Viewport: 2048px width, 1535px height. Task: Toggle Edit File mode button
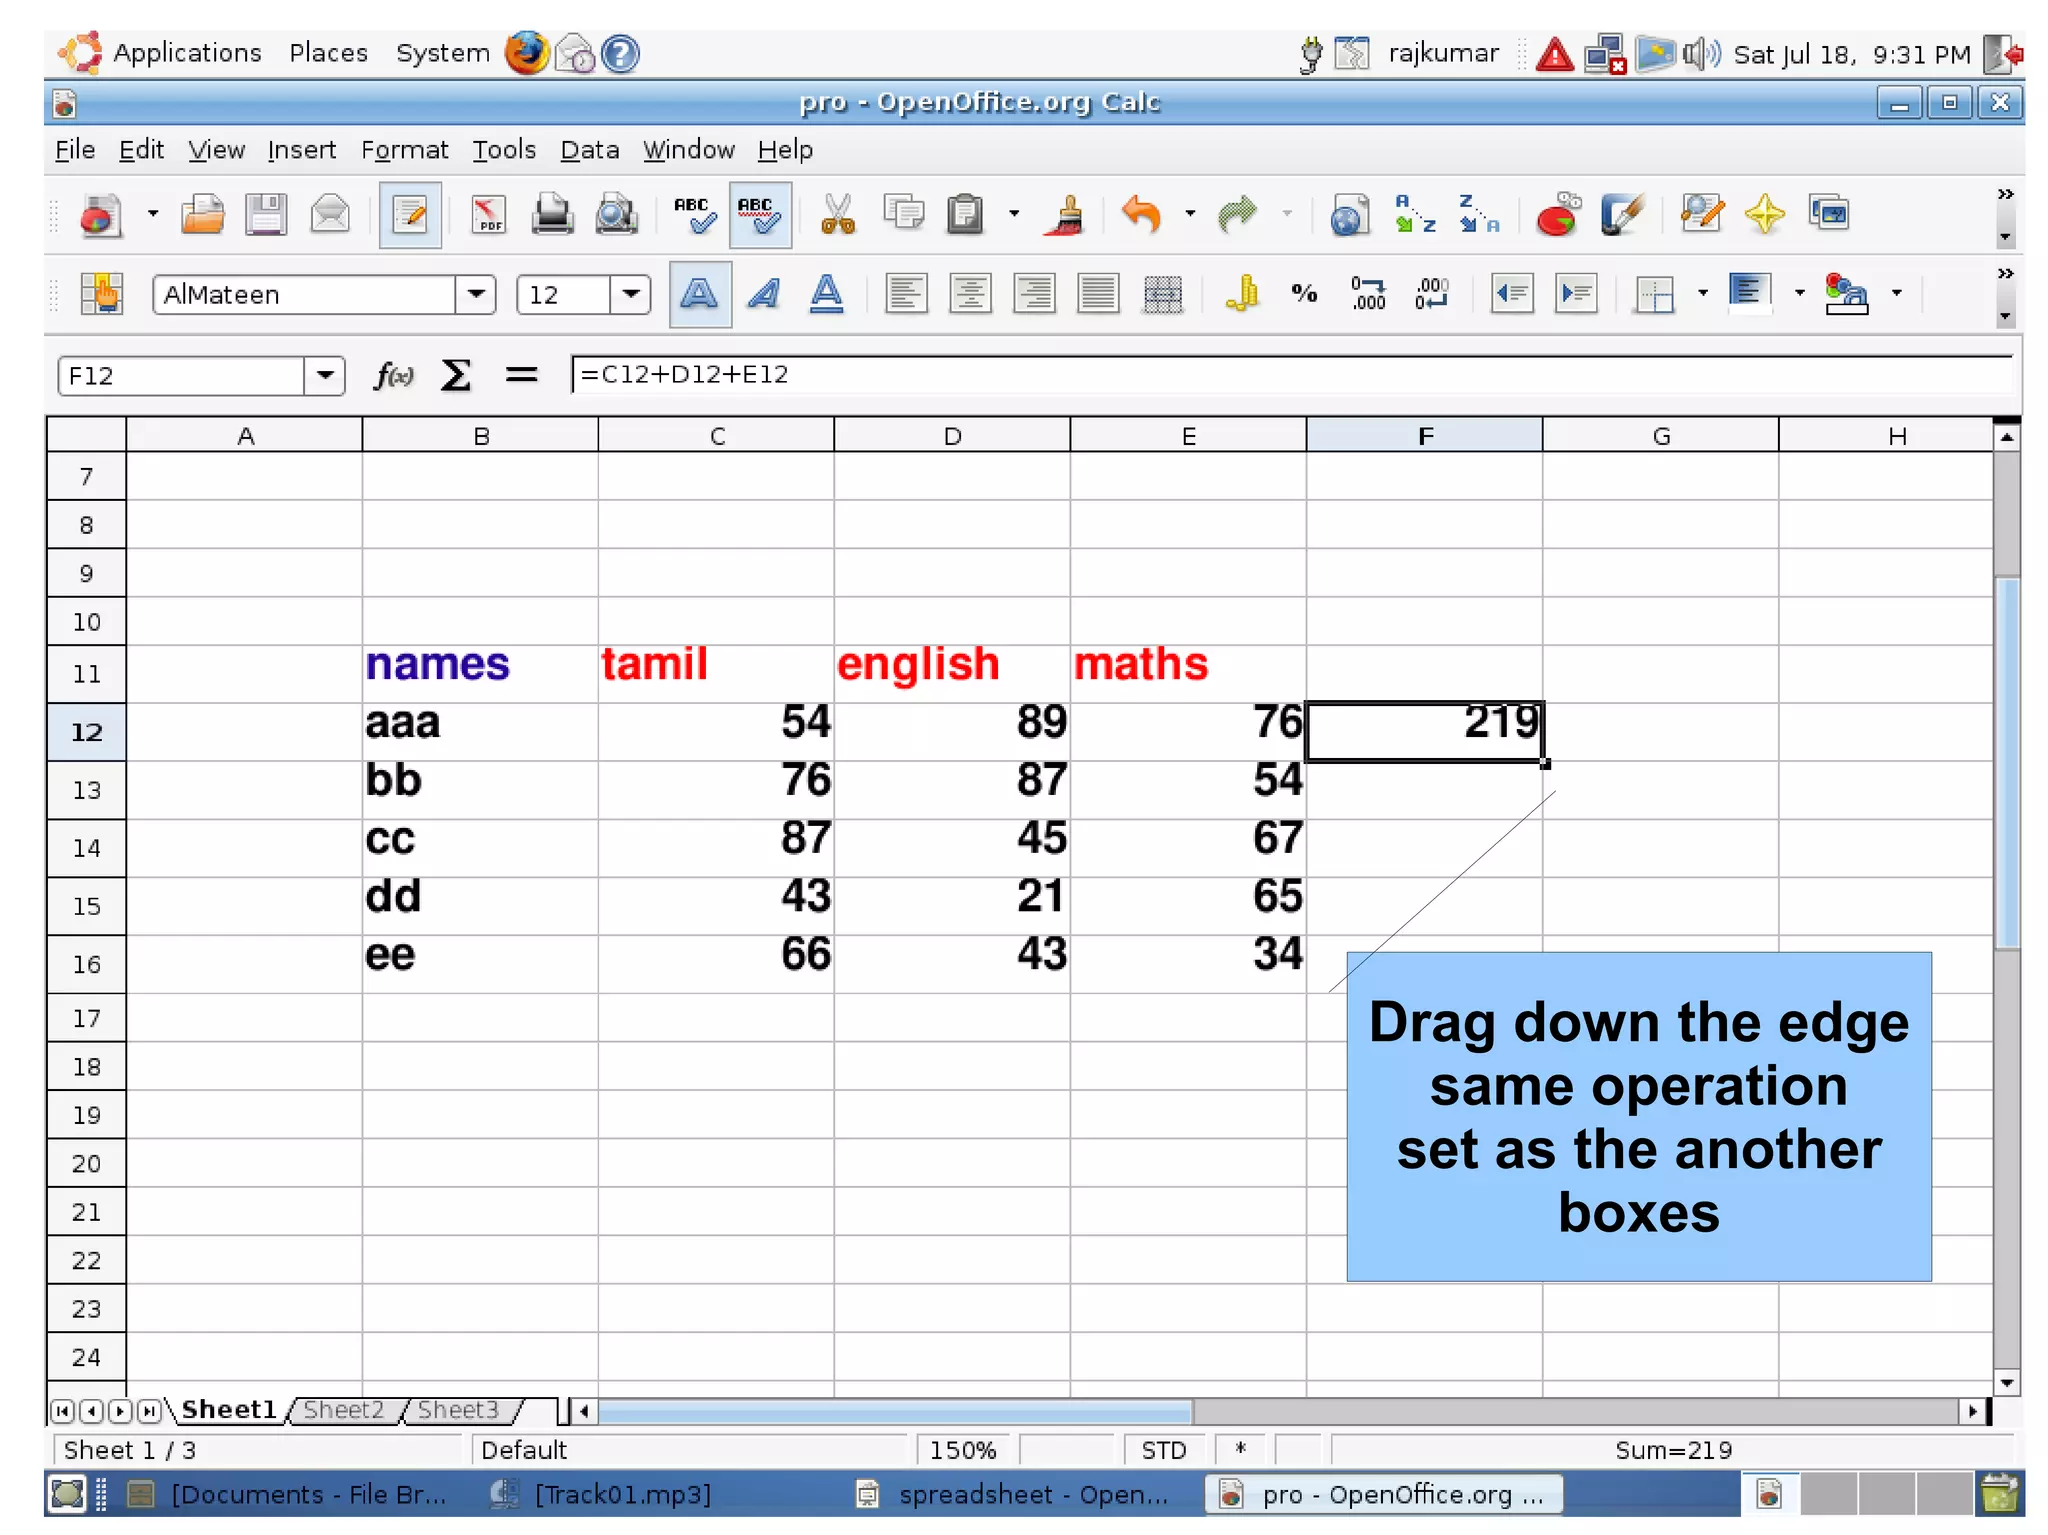410,214
